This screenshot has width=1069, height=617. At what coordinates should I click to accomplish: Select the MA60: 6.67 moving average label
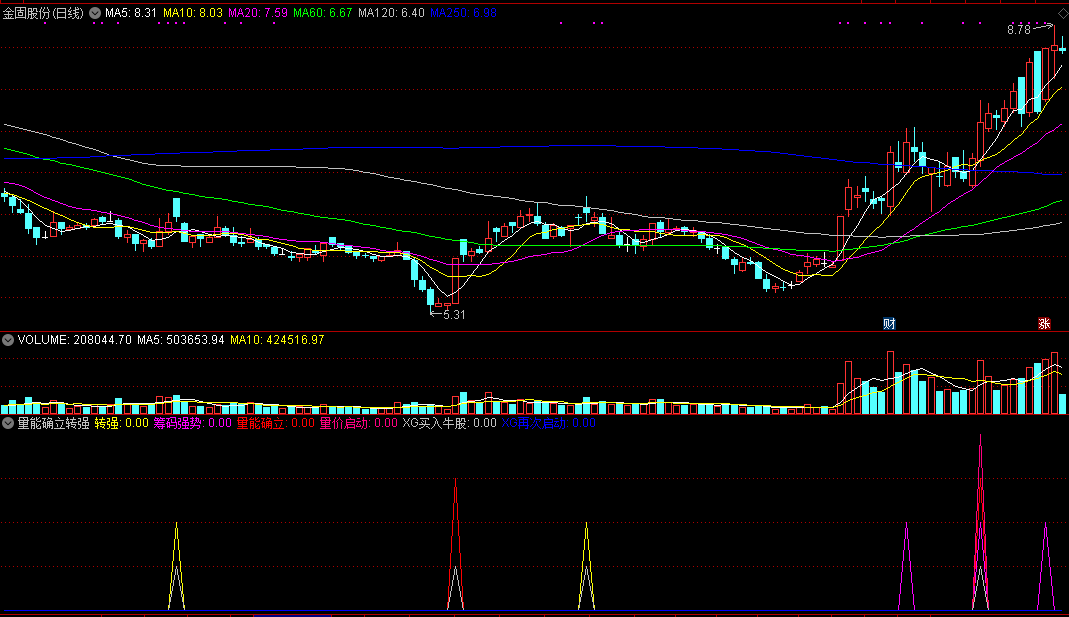322,13
